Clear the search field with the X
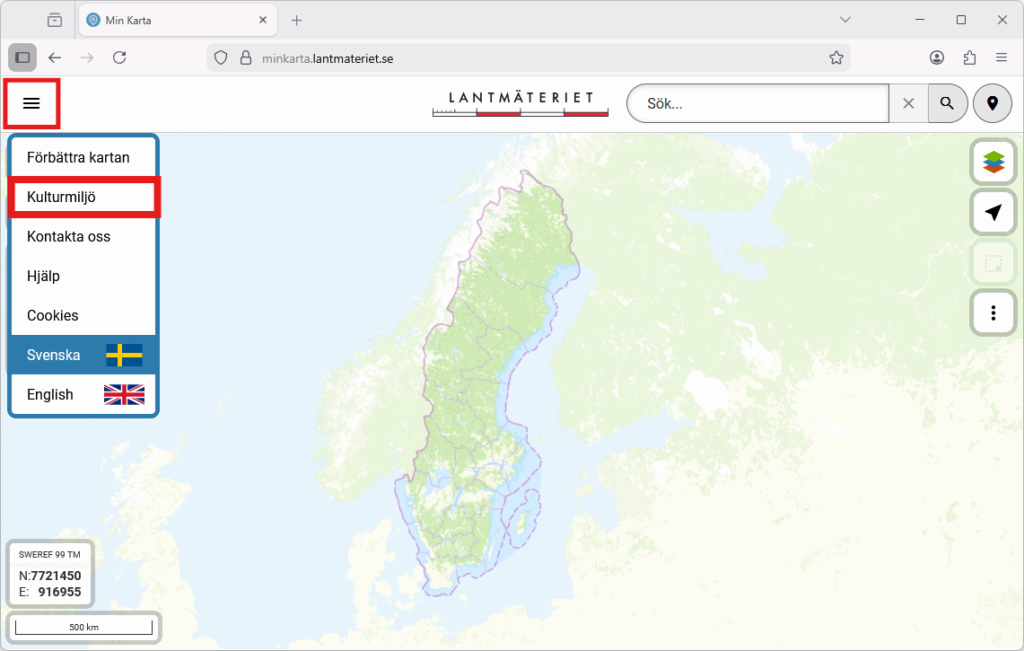 [x=908, y=103]
